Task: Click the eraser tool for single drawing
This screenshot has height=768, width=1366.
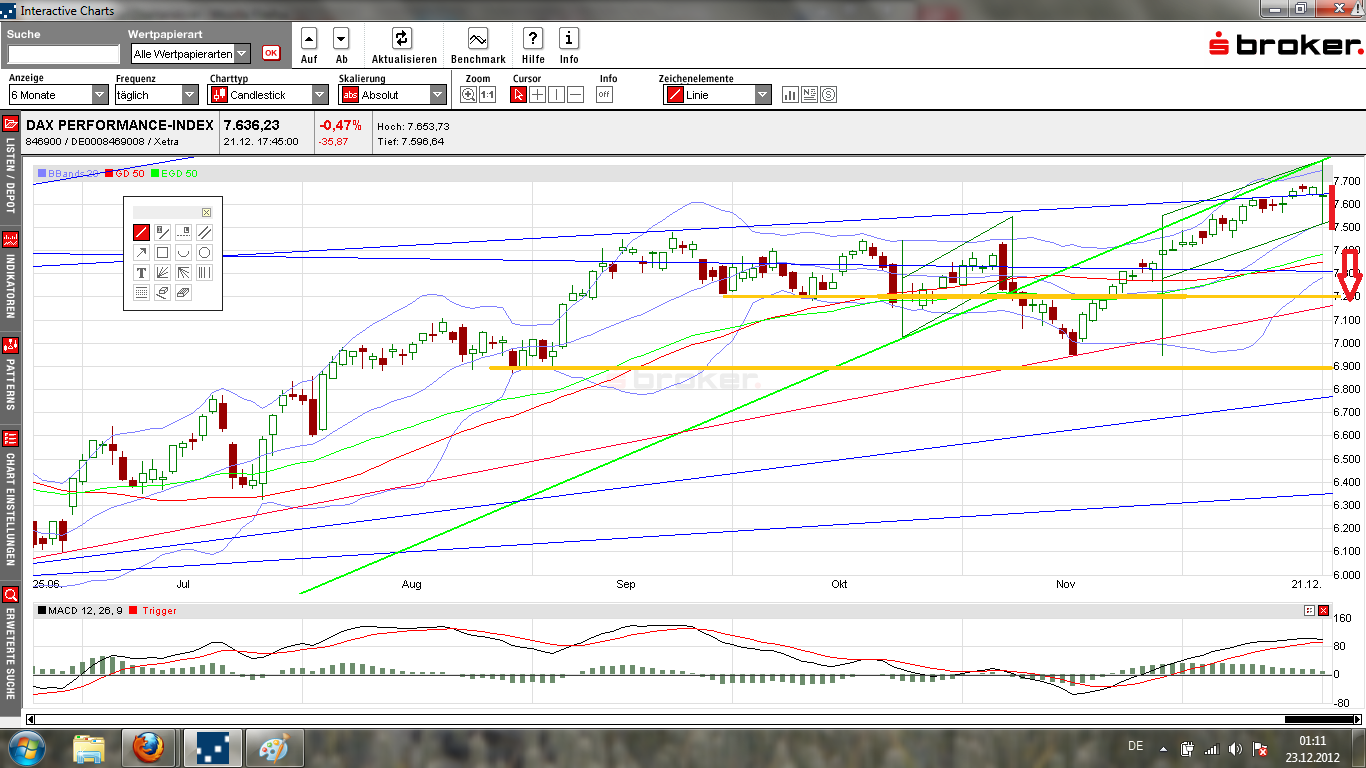Action: (162, 293)
